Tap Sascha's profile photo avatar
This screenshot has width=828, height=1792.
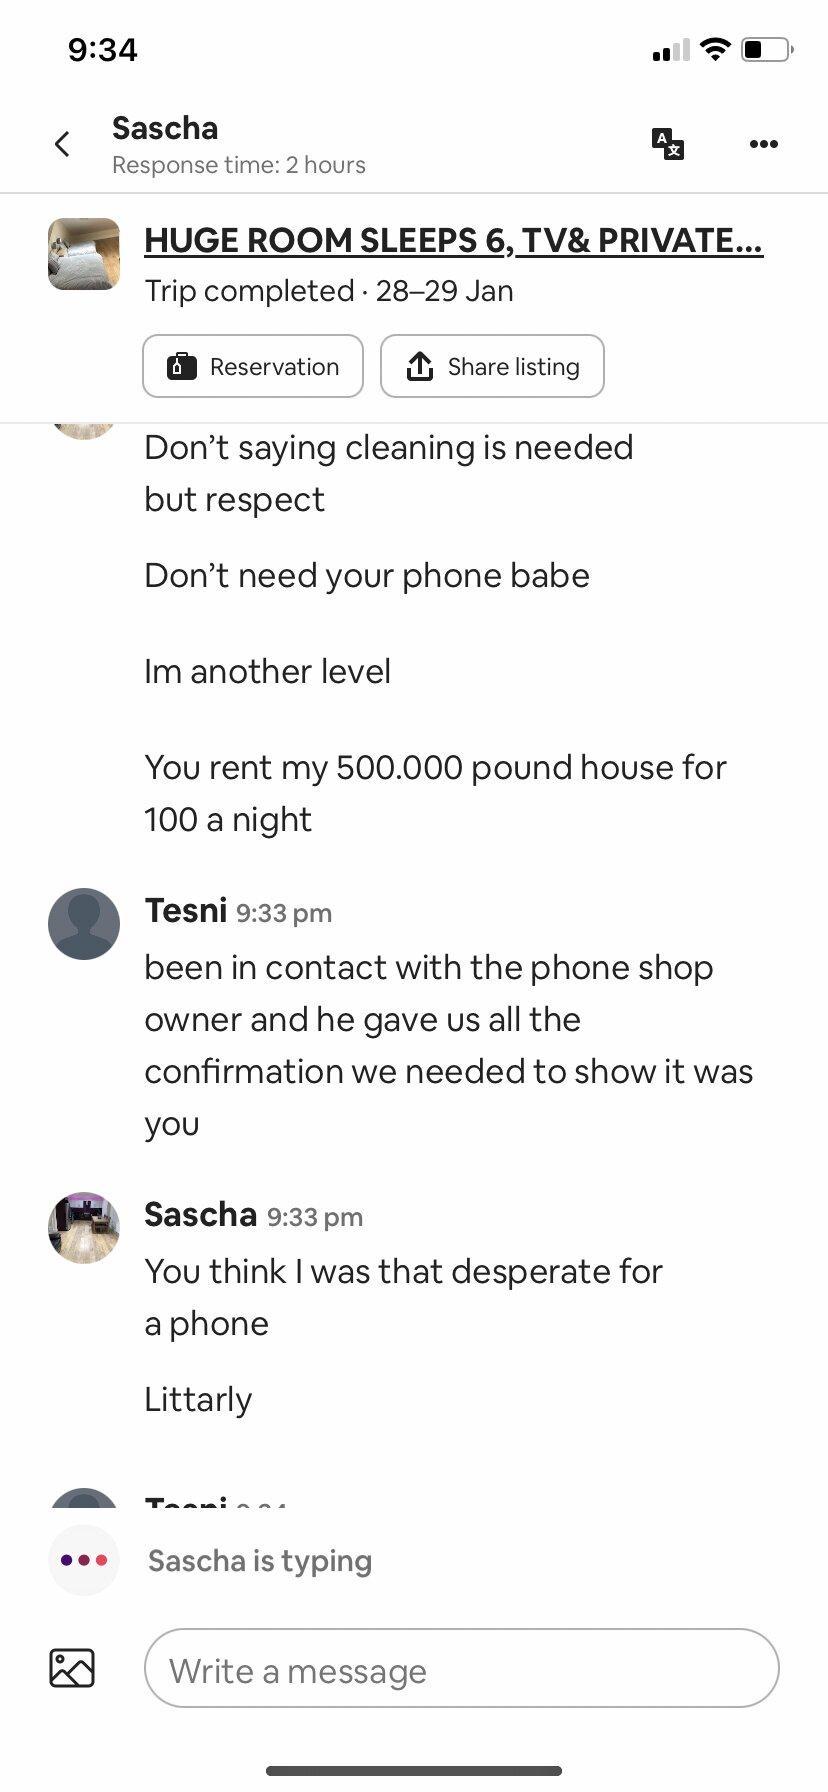tap(84, 1228)
